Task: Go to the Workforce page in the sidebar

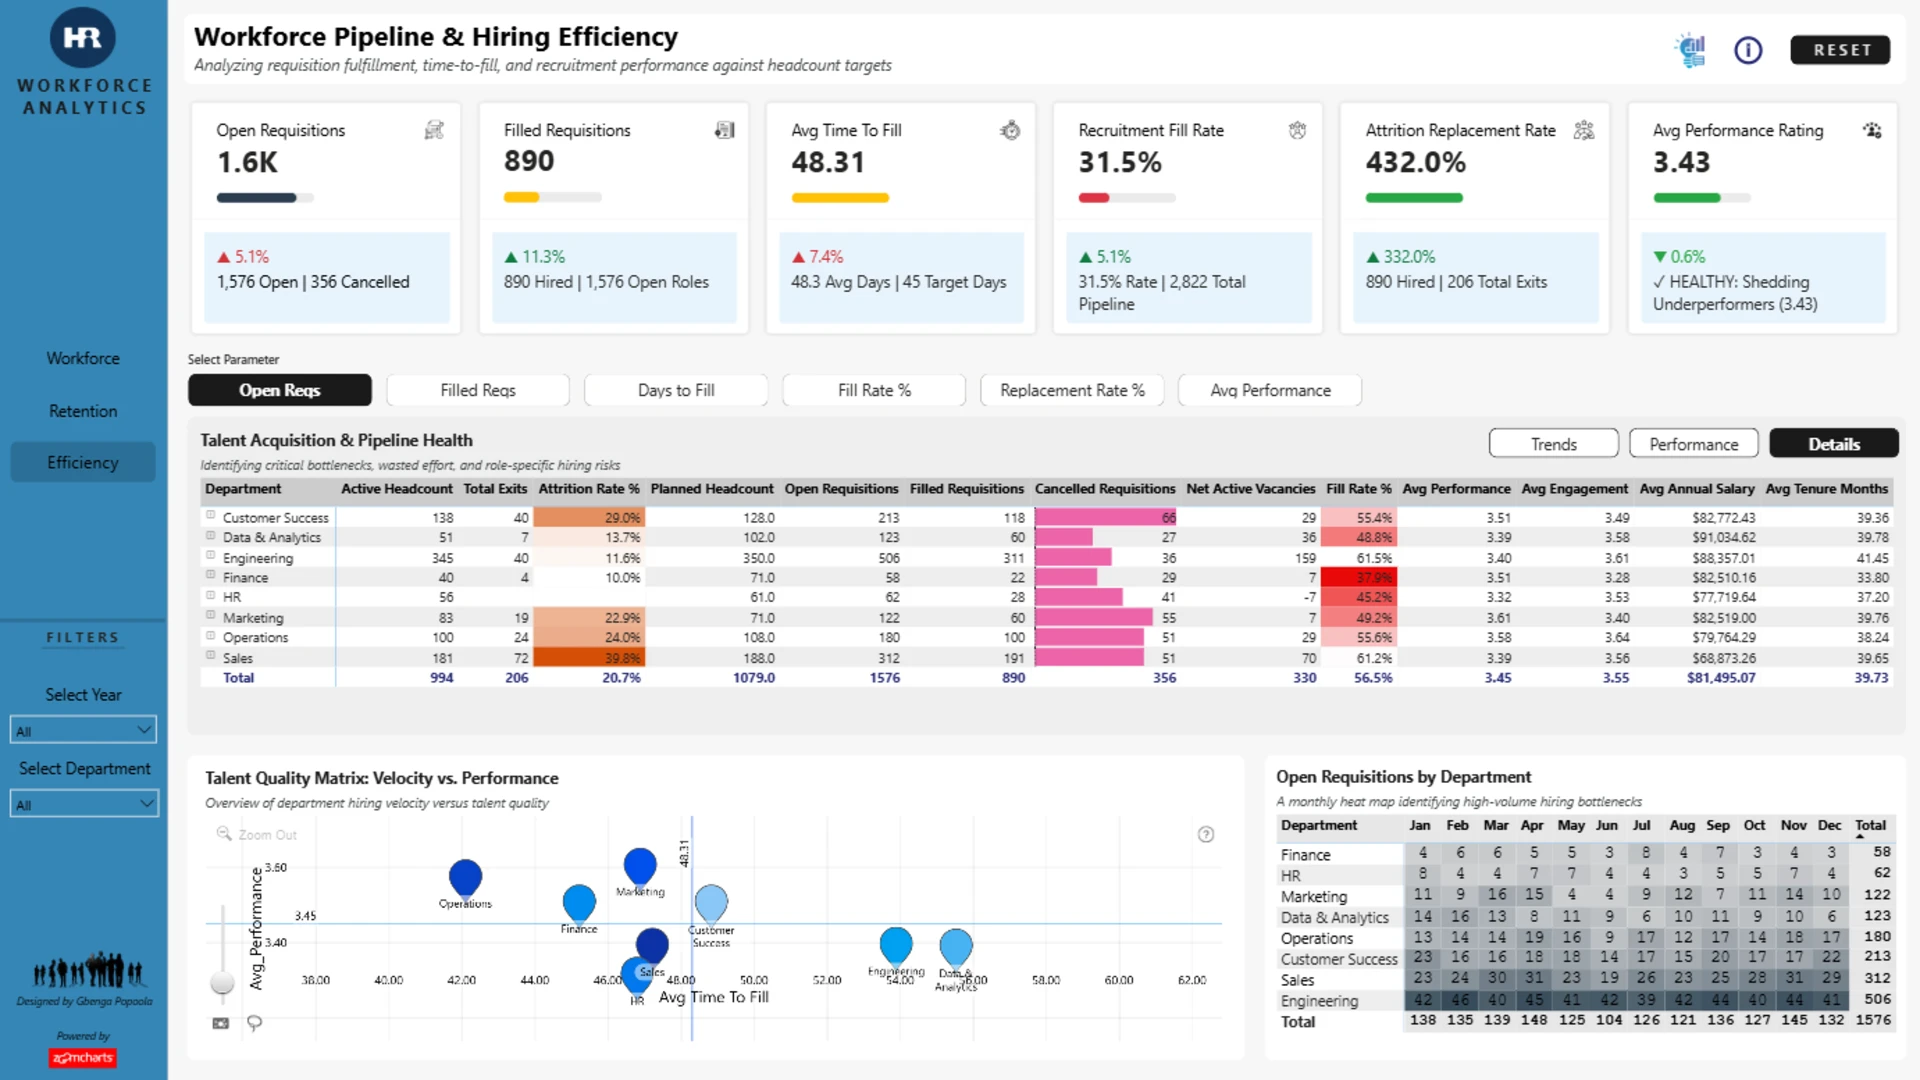Action: (x=83, y=358)
